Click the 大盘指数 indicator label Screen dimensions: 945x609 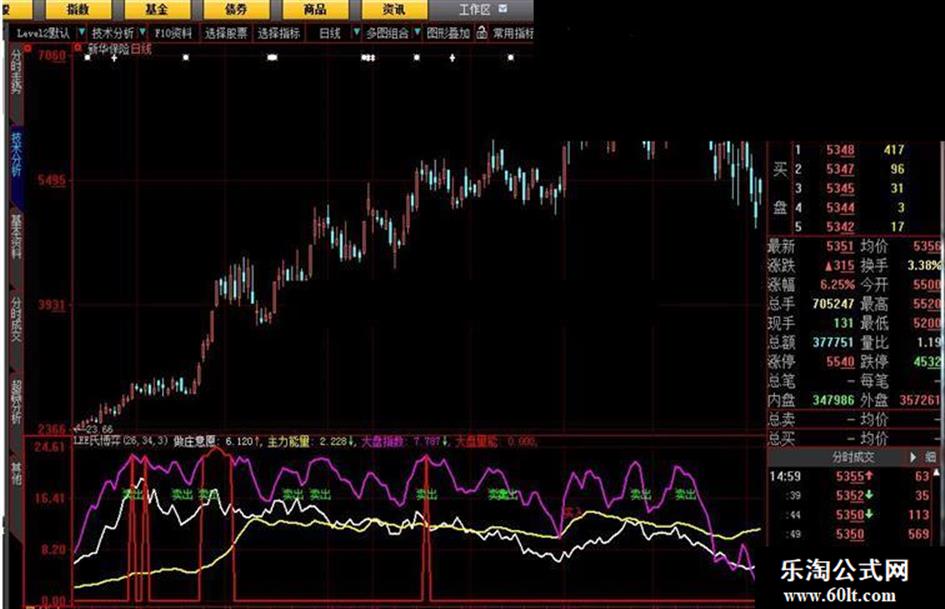[x=382, y=441]
